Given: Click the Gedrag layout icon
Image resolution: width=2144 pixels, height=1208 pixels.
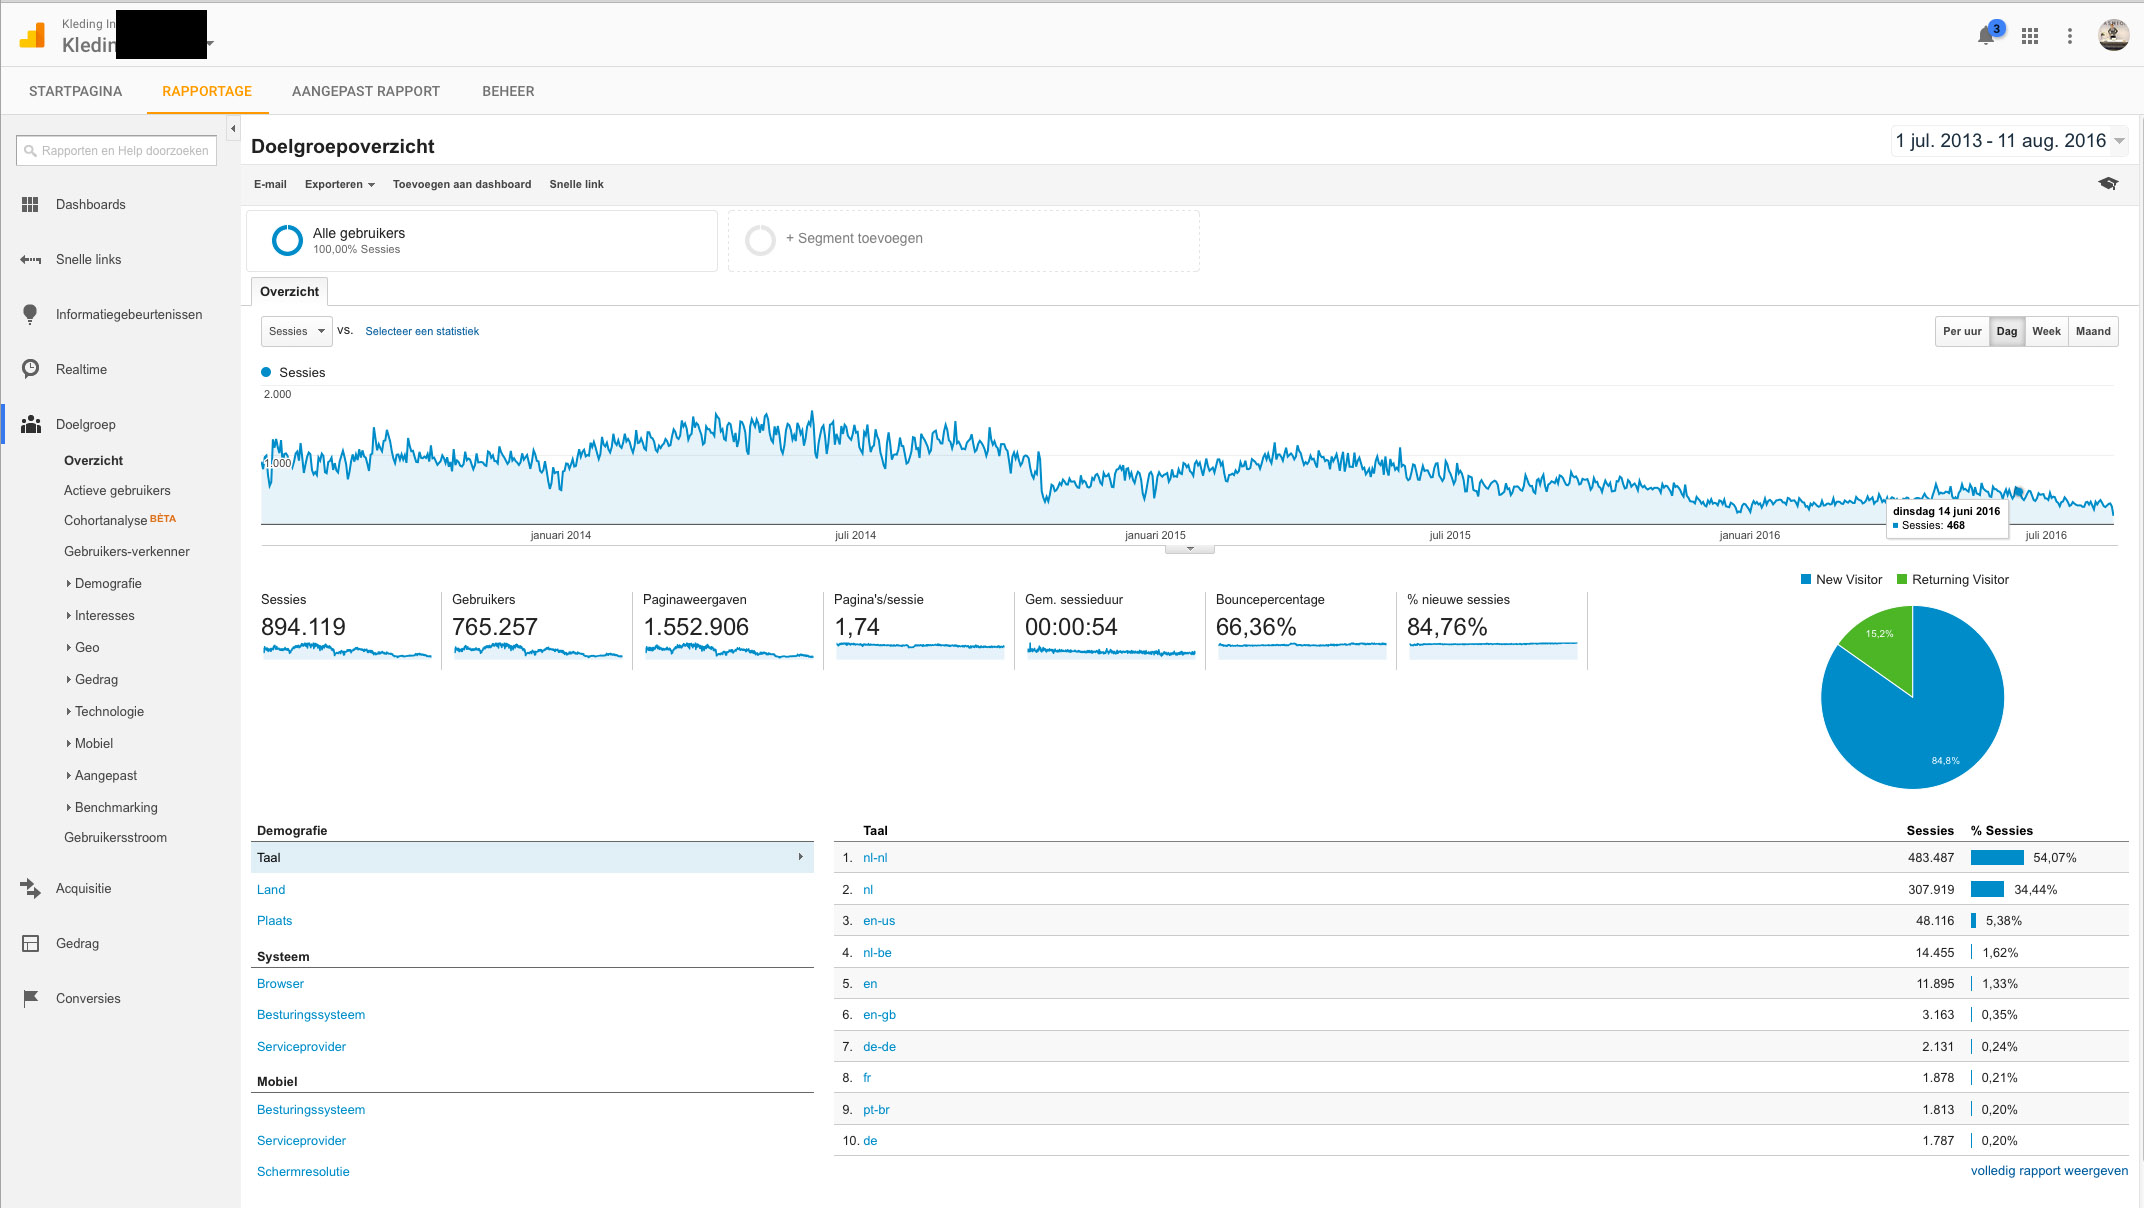Looking at the screenshot, I should [x=30, y=943].
